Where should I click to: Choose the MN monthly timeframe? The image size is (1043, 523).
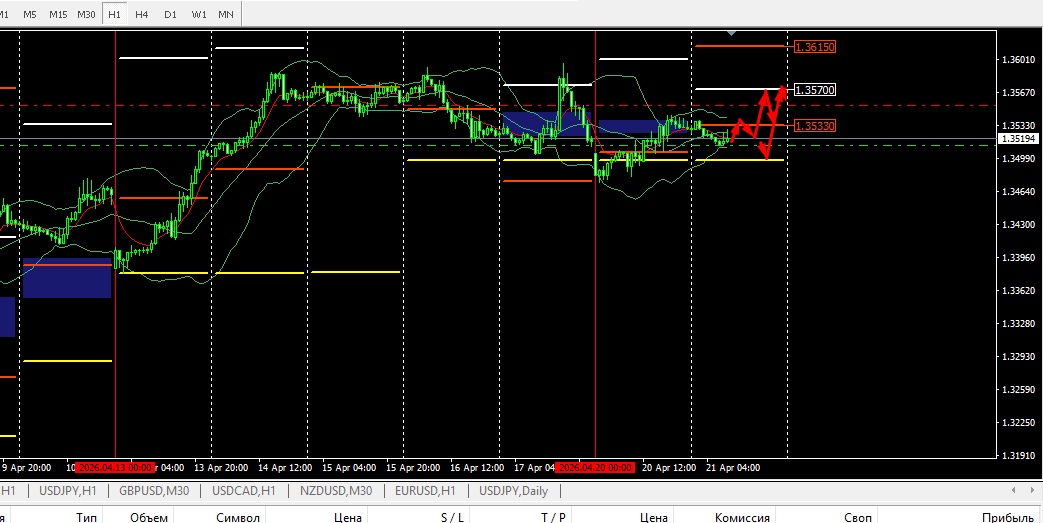click(x=227, y=14)
